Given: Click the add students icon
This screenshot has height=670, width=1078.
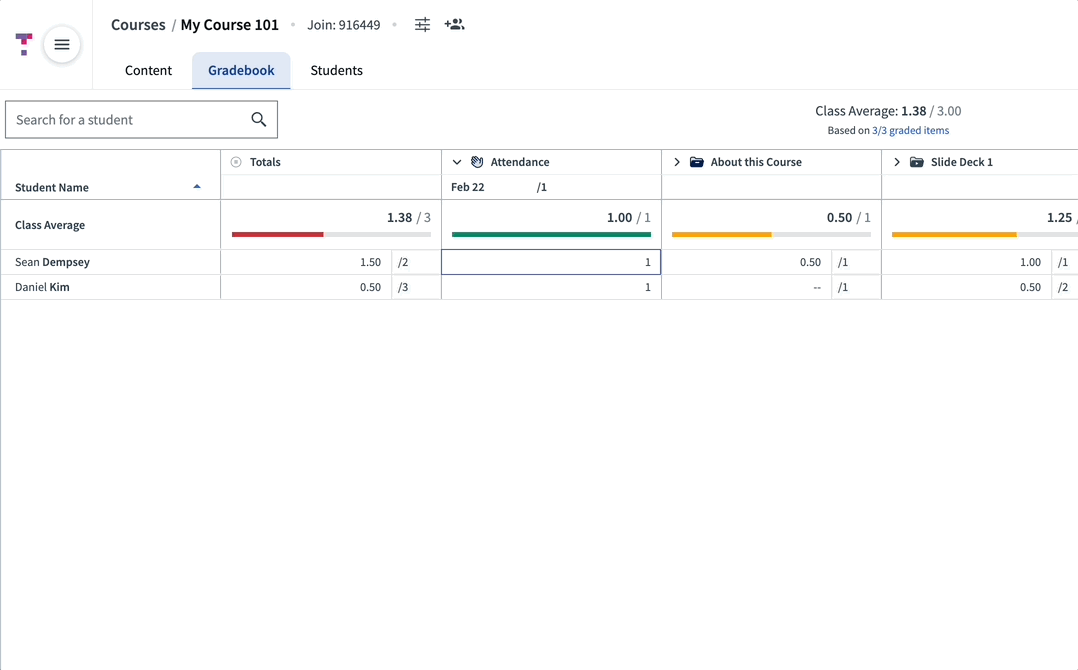Looking at the screenshot, I should coord(454,25).
